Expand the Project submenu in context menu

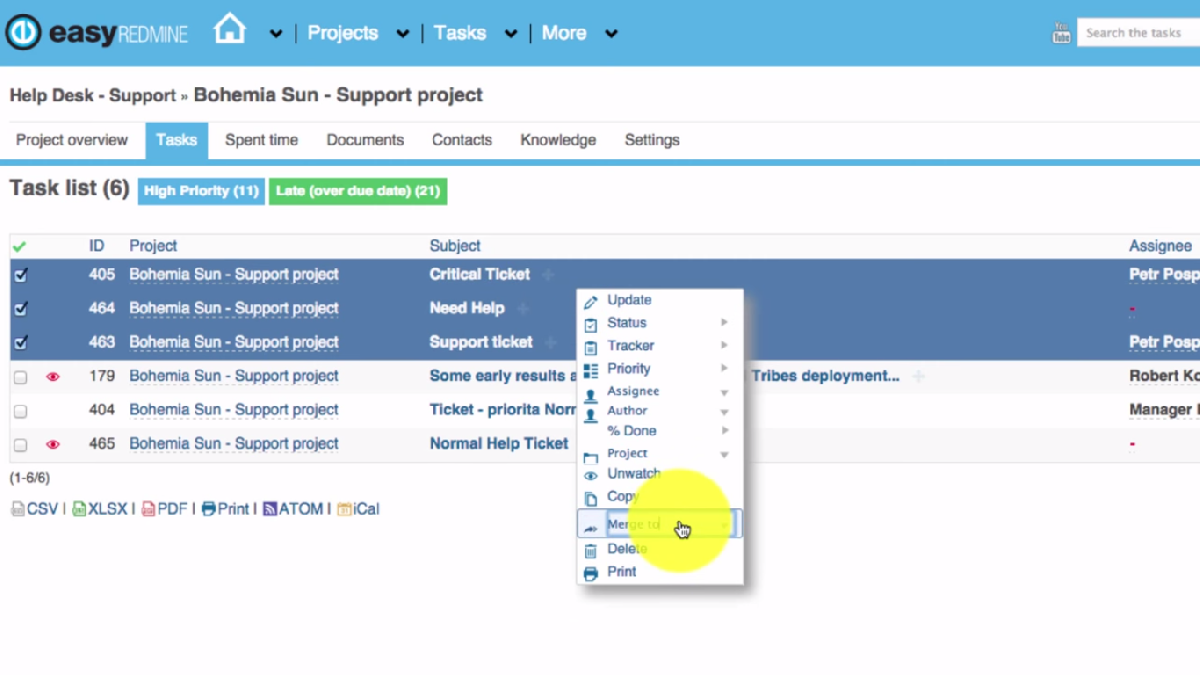tap(660, 454)
